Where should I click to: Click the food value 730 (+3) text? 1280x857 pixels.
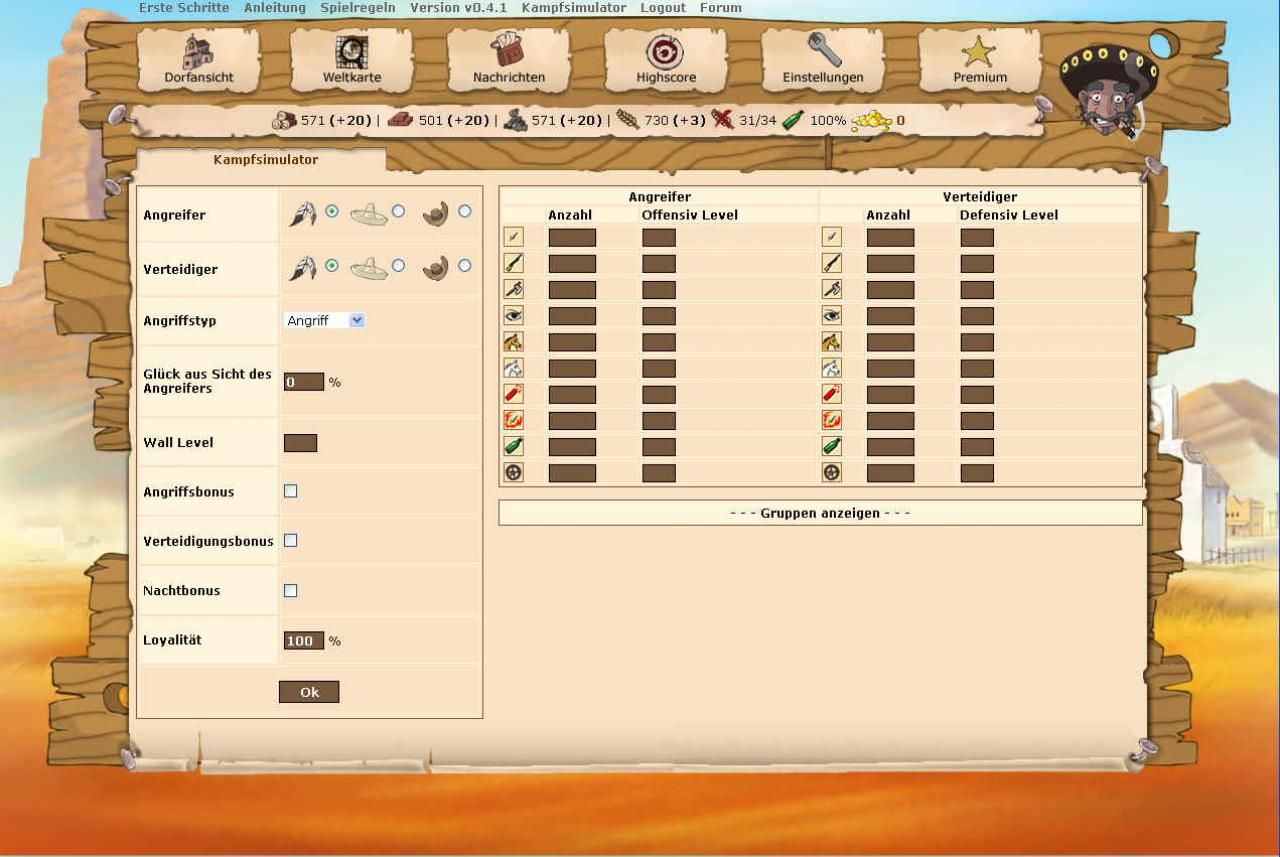[675, 121]
